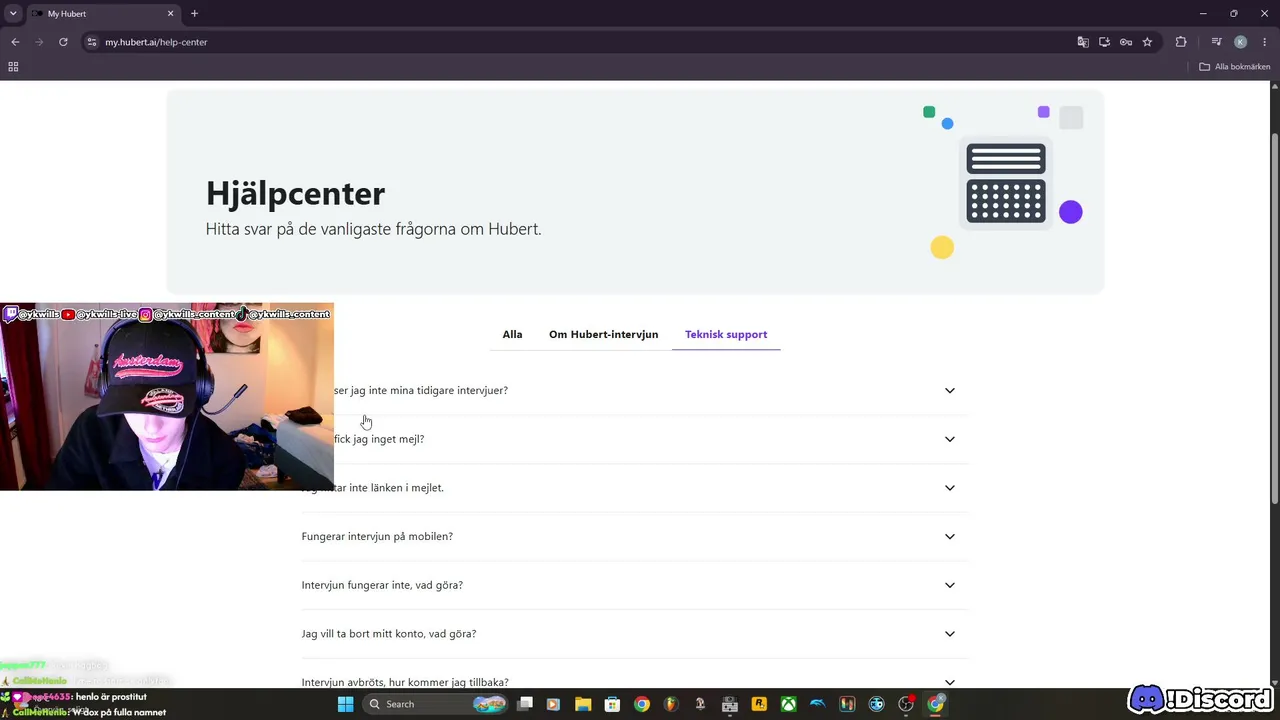Expand the 'fick jag inget mejl' question
This screenshot has height=720, width=1280.
click(635, 439)
